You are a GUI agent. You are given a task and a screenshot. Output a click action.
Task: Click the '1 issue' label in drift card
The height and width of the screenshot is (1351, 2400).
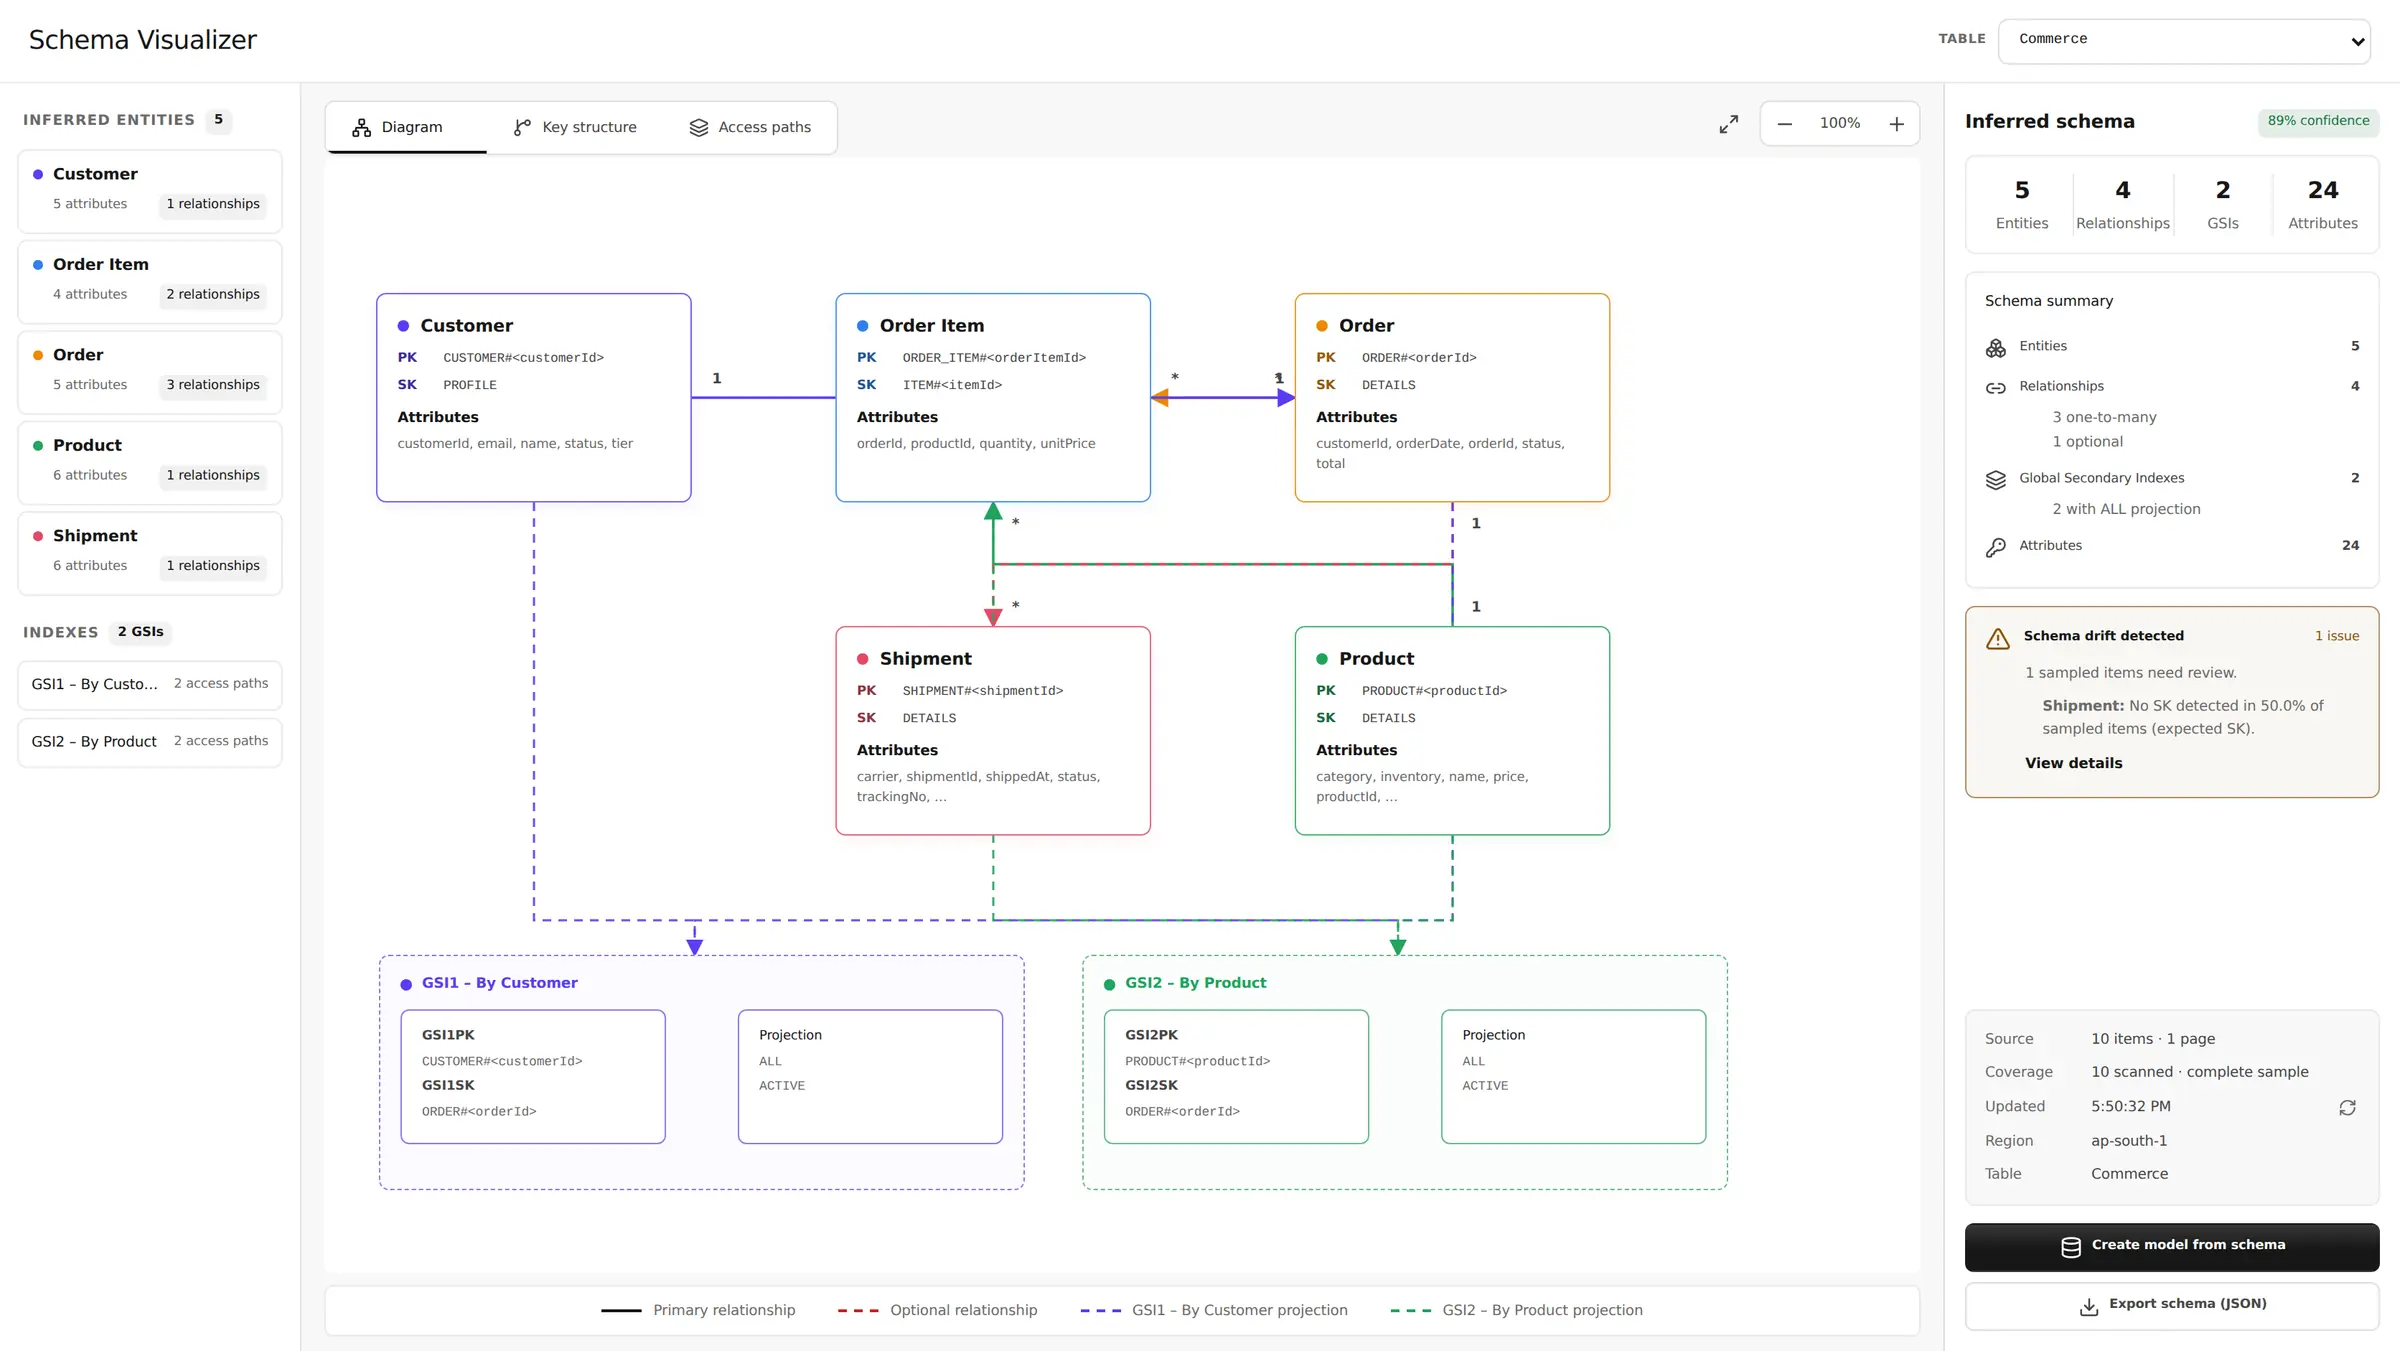[x=2337, y=636]
